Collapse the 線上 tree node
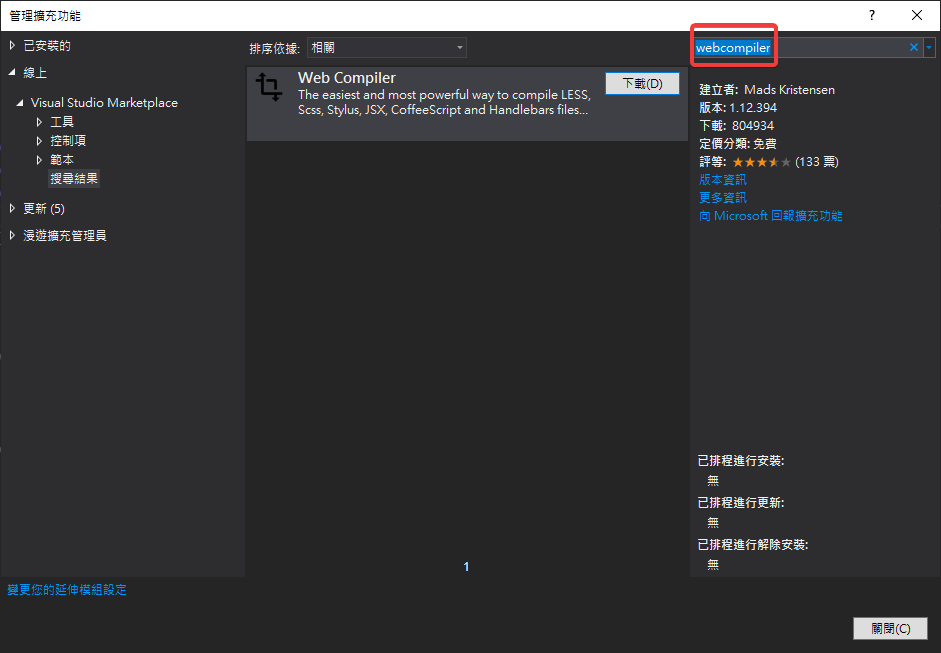The height and width of the screenshot is (653, 941). (x=13, y=73)
